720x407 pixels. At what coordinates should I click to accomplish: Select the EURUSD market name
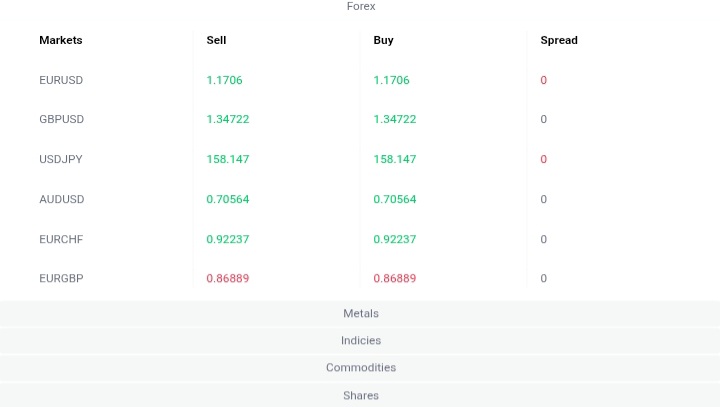click(61, 80)
